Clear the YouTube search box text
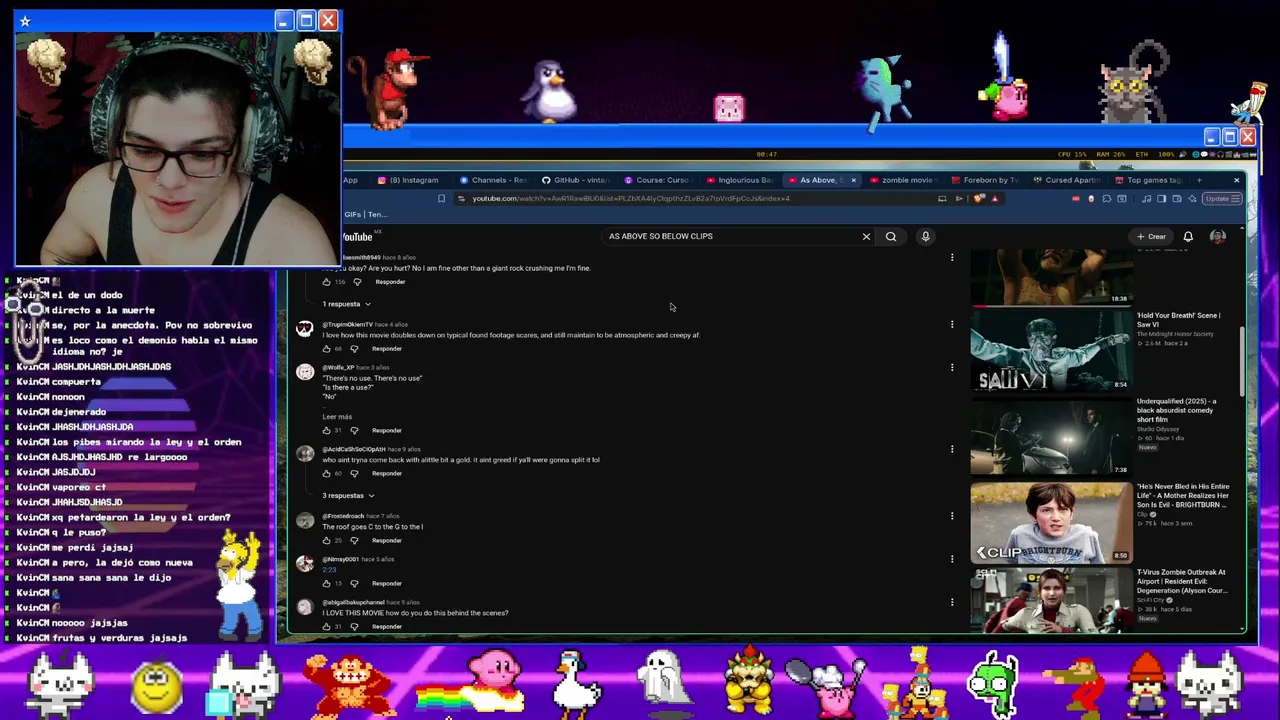The image size is (1280, 720). (866, 237)
